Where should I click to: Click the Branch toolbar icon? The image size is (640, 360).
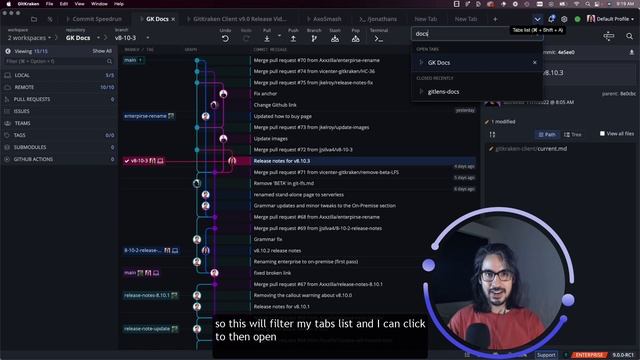[314, 38]
